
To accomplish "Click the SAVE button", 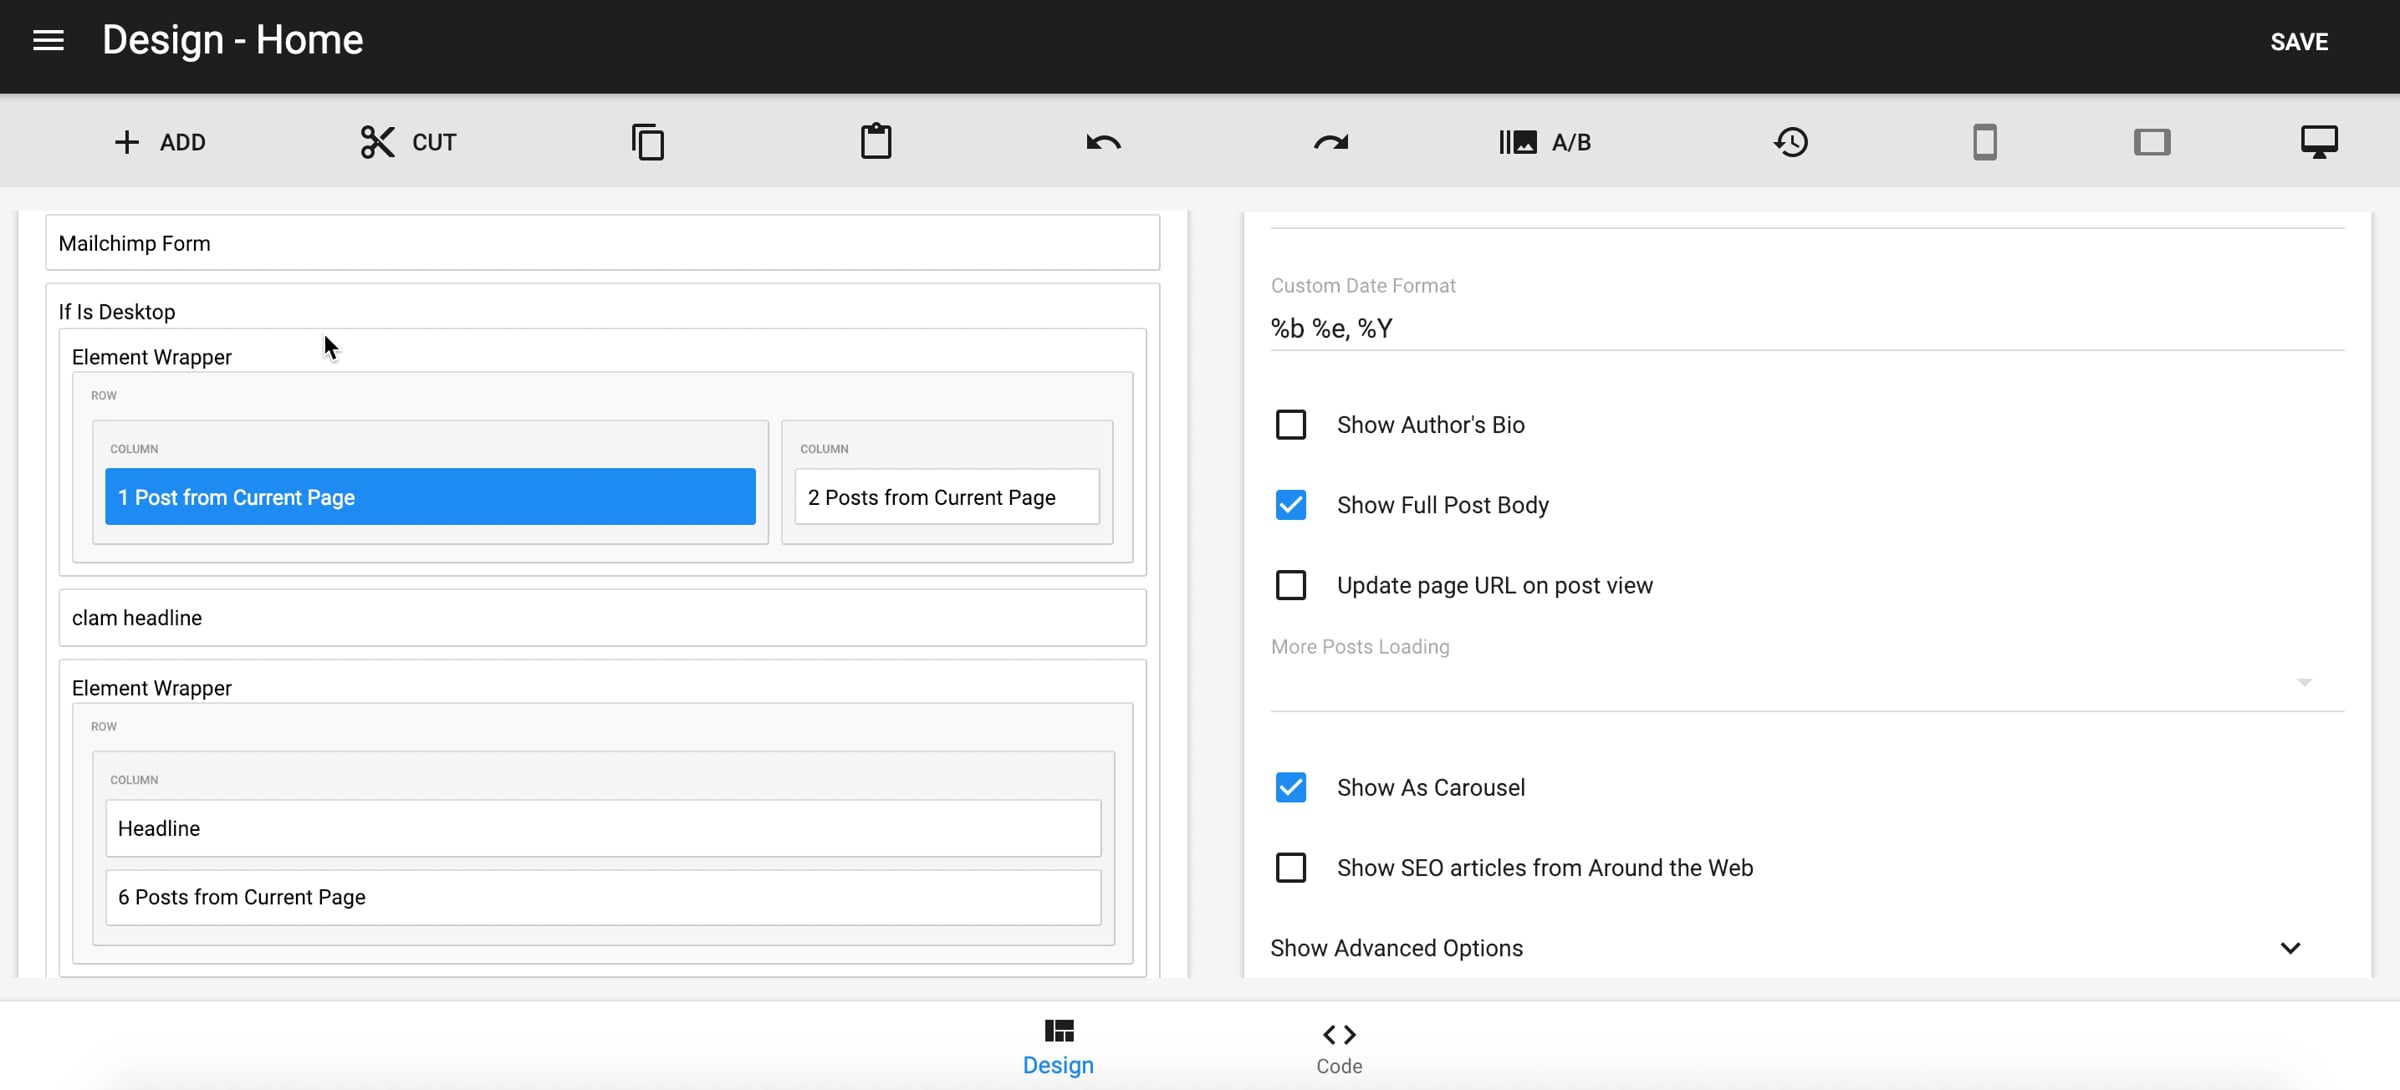I will click(x=2299, y=42).
